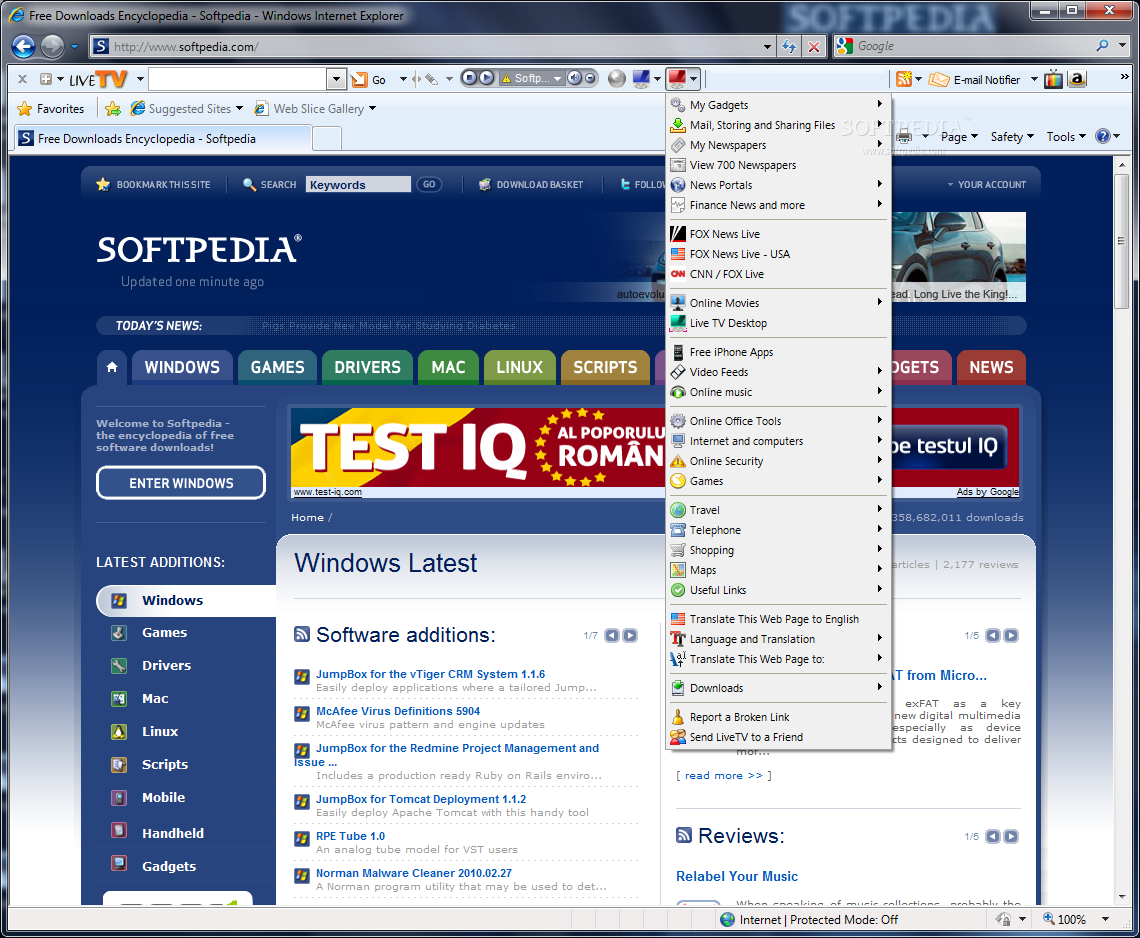This screenshot has height=938, width=1140.
Task: Play the LiveTV radio player
Action: pyautogui.click(x=487, y=78)
